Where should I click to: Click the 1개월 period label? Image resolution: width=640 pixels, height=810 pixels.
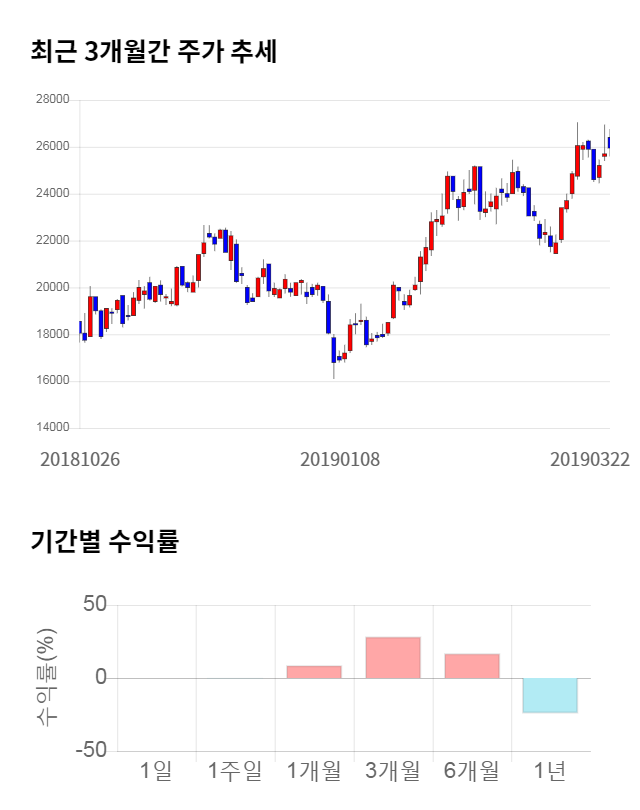314,770
